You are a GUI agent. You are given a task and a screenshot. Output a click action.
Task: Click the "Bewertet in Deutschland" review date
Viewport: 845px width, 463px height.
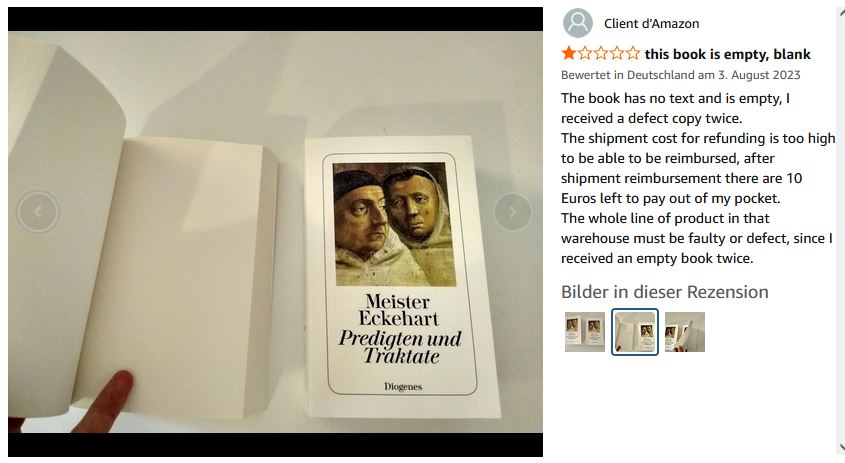[680, 75]
